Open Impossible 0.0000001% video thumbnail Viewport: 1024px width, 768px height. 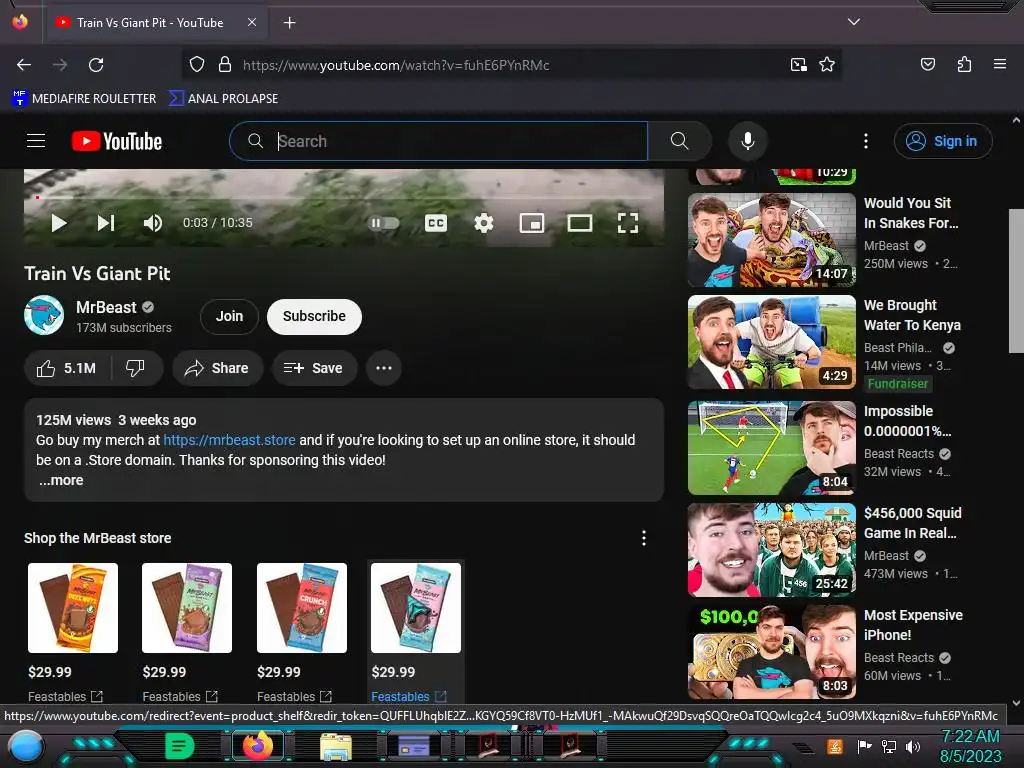pos(771,448)
